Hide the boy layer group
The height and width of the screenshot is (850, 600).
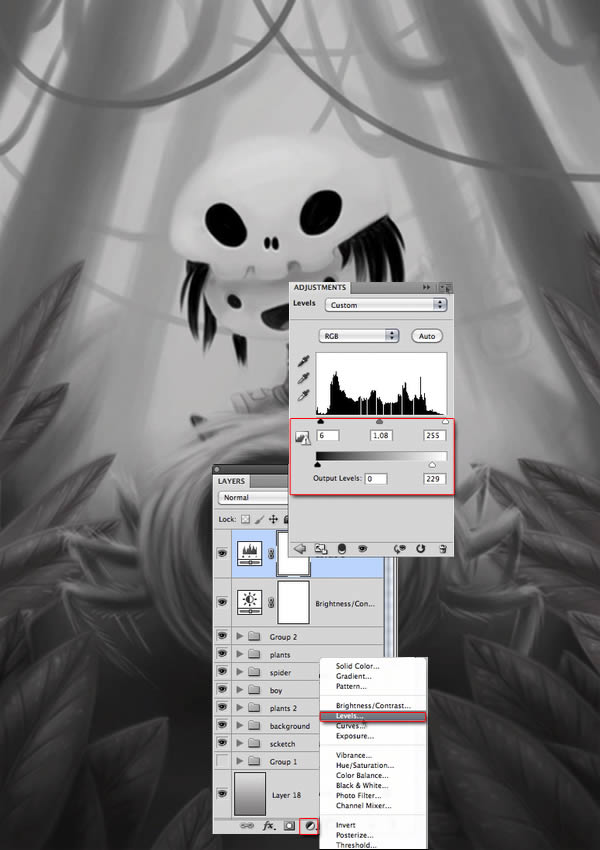point(222,690)
